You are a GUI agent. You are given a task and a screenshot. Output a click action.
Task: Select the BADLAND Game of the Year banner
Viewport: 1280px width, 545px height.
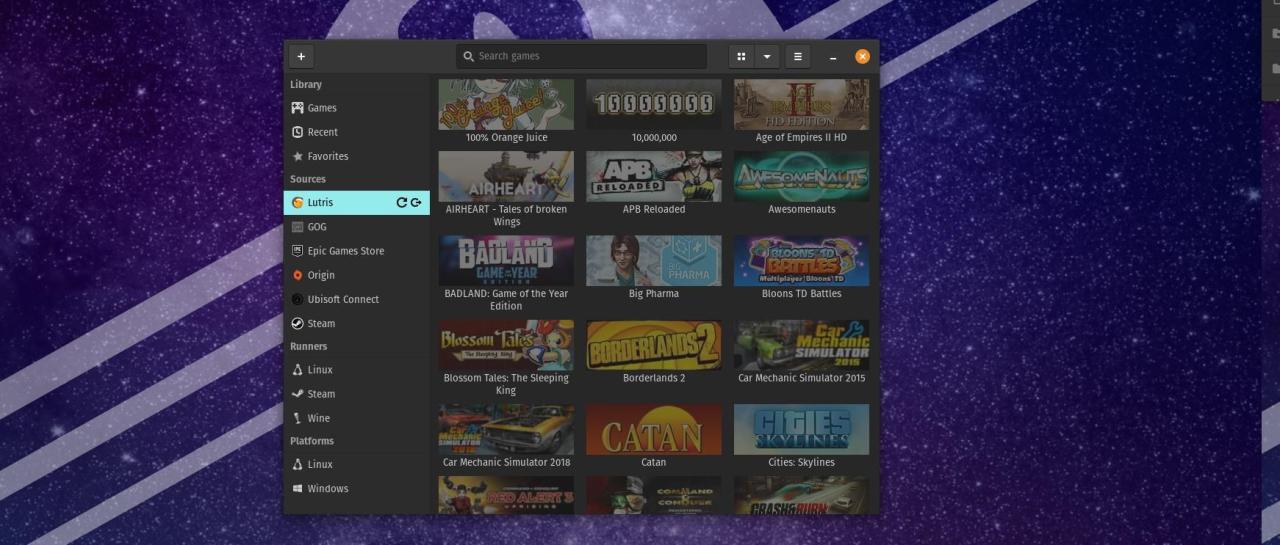[x=506, y=260]
